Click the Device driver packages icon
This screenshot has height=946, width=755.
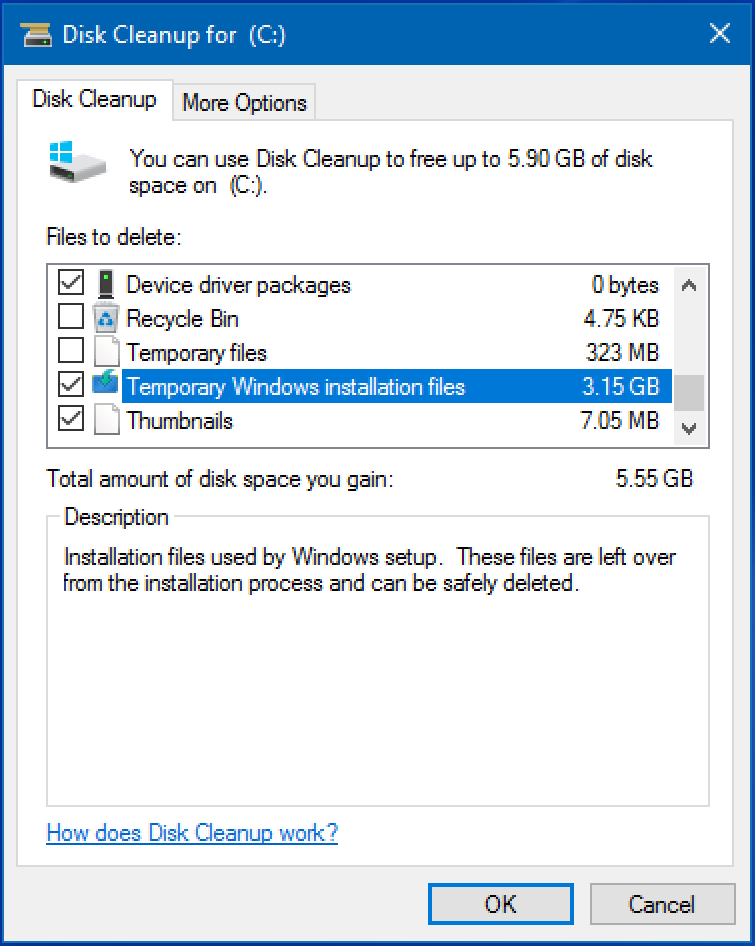pos(106,284)
